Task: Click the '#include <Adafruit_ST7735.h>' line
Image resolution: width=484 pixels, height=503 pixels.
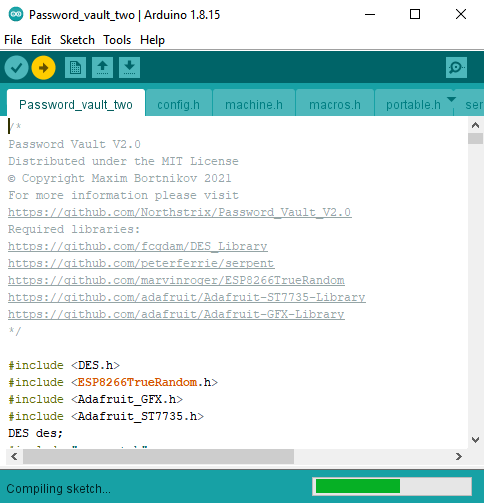Action: click(x=106, y=416)
